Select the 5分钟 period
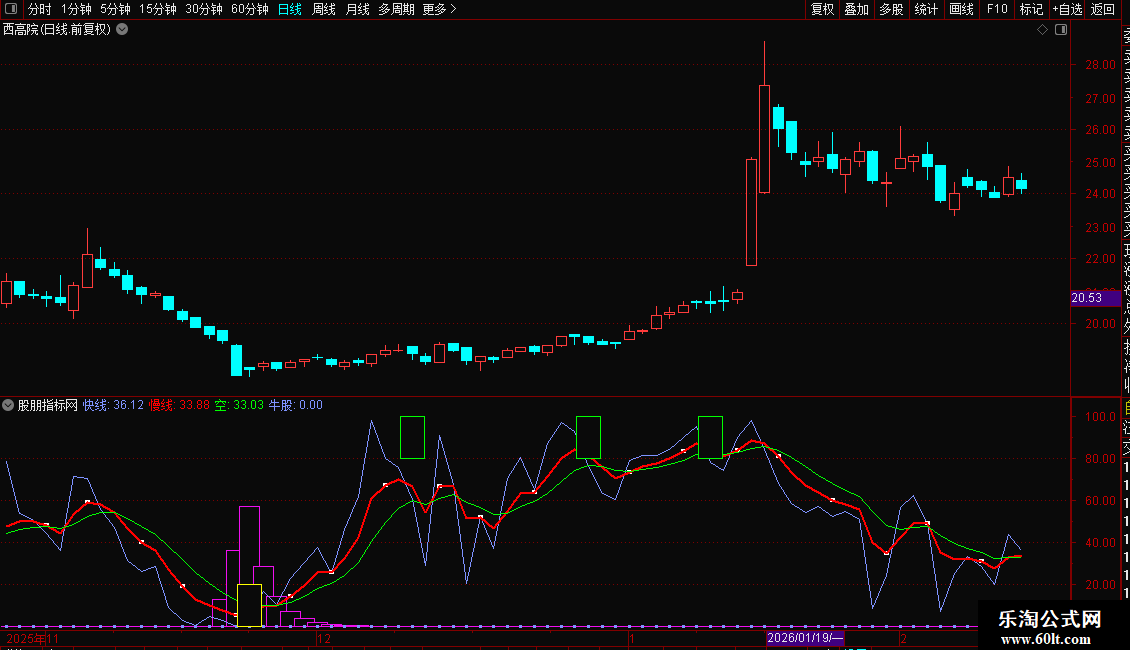The height and width of the screenshot is (650, 1130). 115,9
